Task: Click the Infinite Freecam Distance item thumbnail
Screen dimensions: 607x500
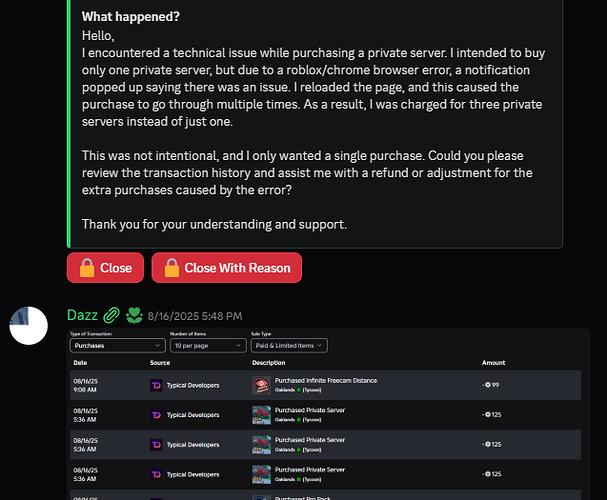Action: tap(260, 385)
